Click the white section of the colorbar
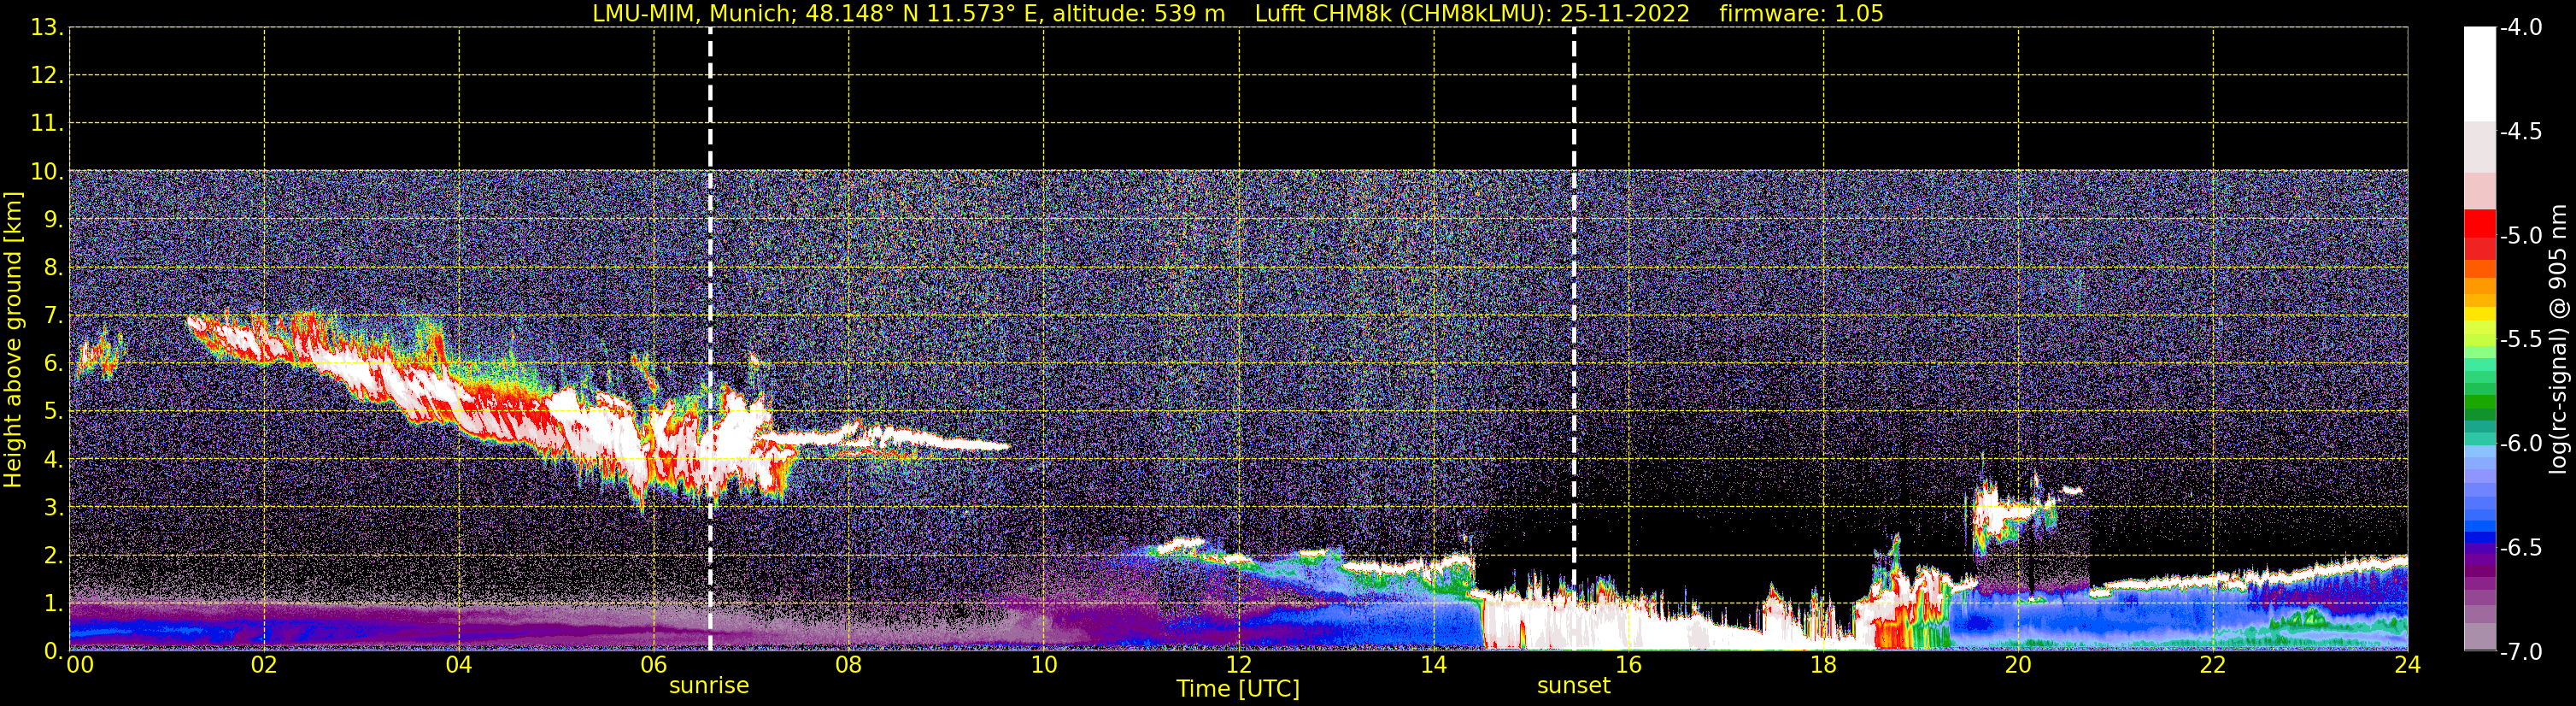The image size is (2576, 706). pyautogui.click(x=2480, y=74)
